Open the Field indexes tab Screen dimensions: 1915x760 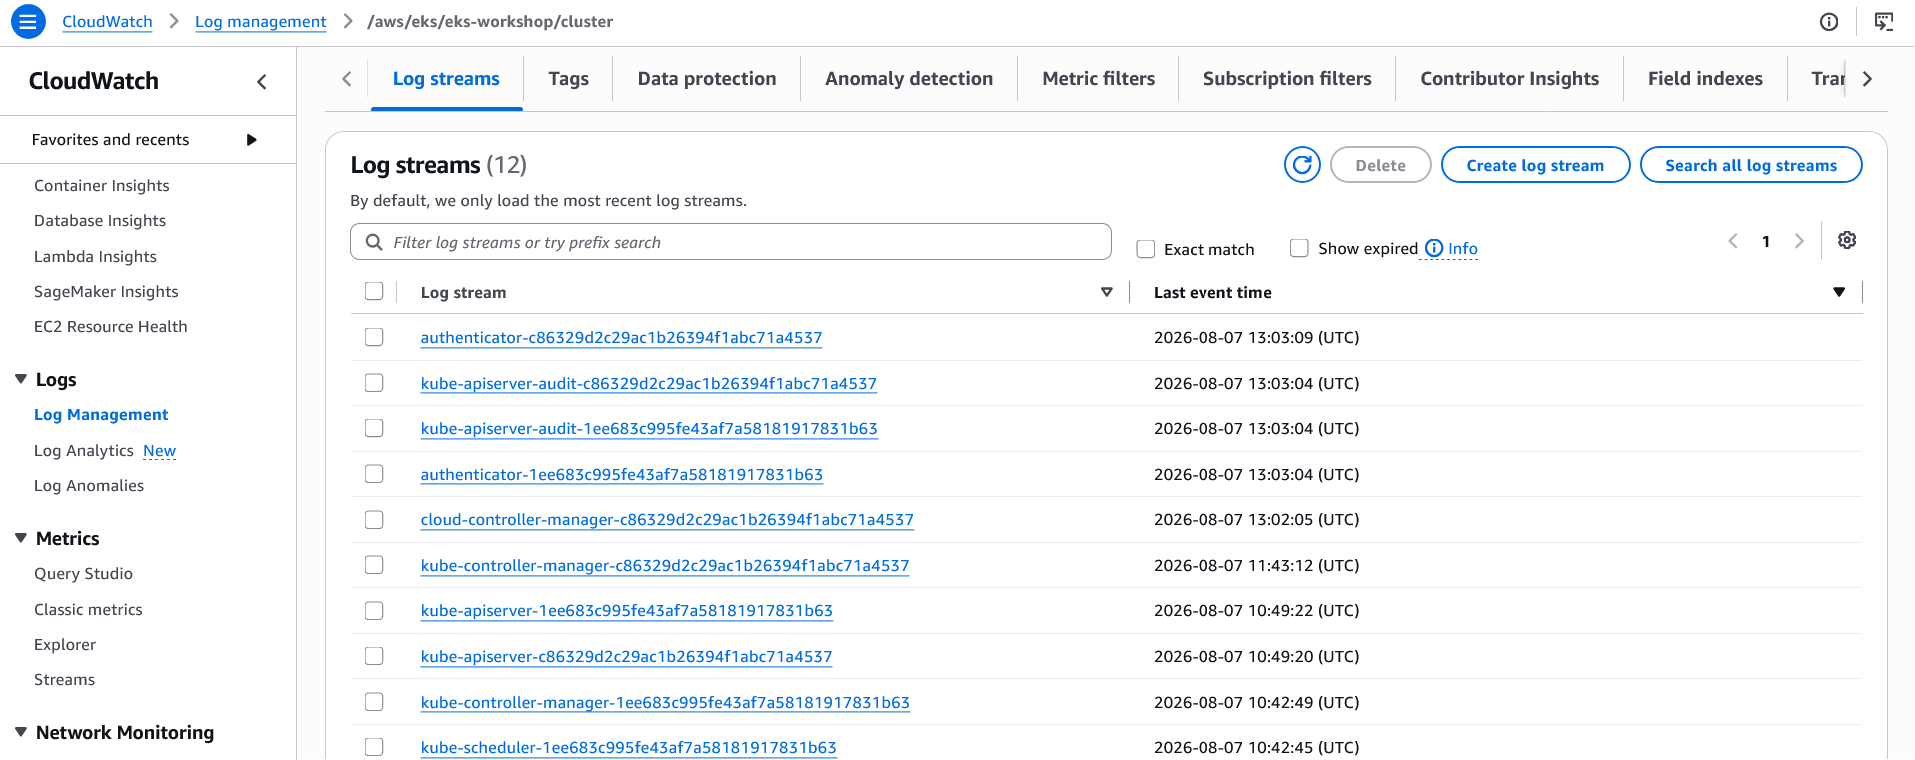pyautogui.click(x=1705, y=79)
